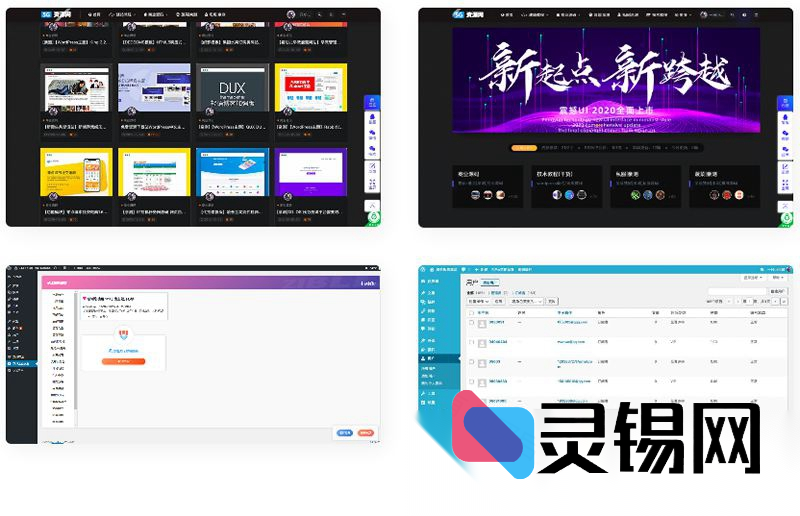
Task: Open the yellow thumbnail with red banner
Action: [x=311, y=87]
